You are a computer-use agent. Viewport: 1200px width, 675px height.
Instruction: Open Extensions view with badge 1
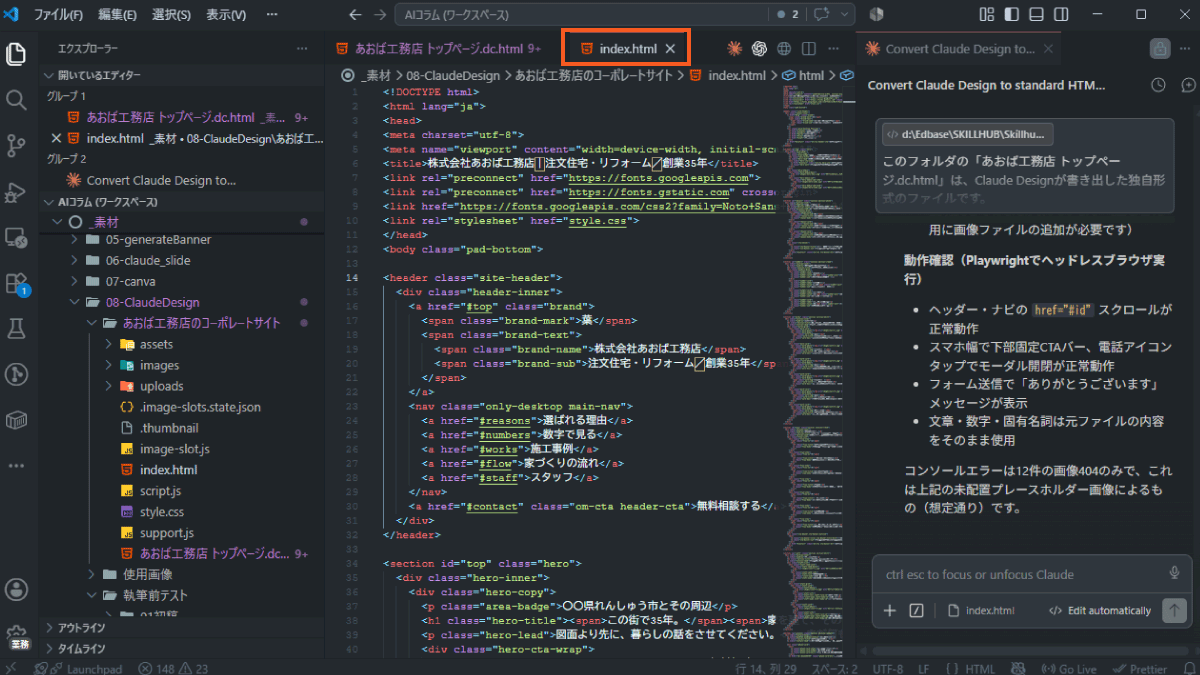pos(16,283)
